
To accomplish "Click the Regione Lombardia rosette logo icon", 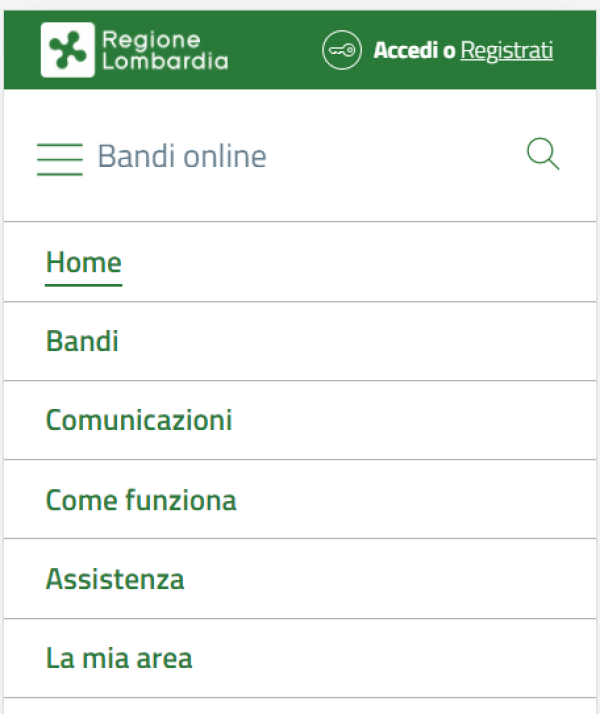I will (67, 50).
